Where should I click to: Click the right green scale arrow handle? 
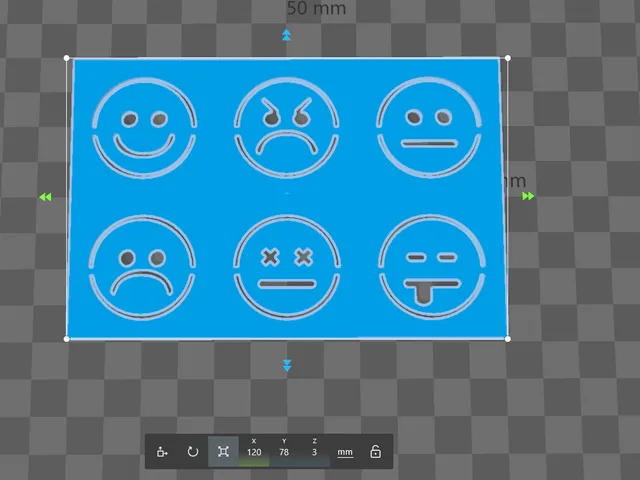click(x=528, y=196)
